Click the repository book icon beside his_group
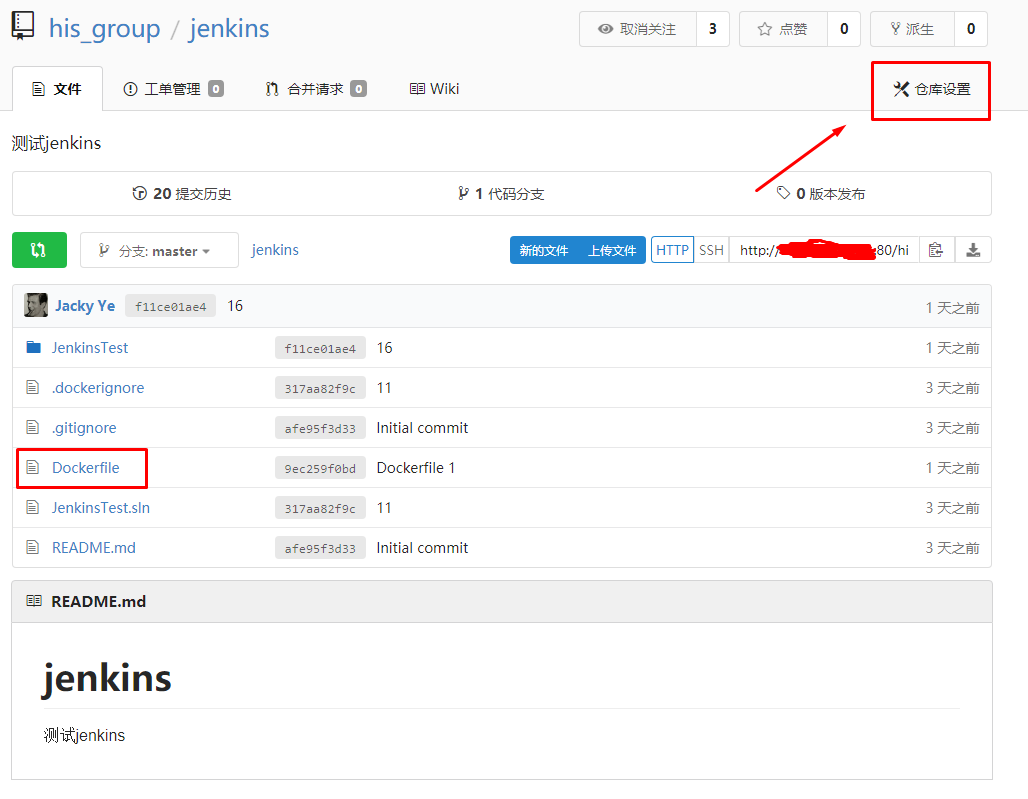Viewport: 1028px width, 799px height. (23, 26)
